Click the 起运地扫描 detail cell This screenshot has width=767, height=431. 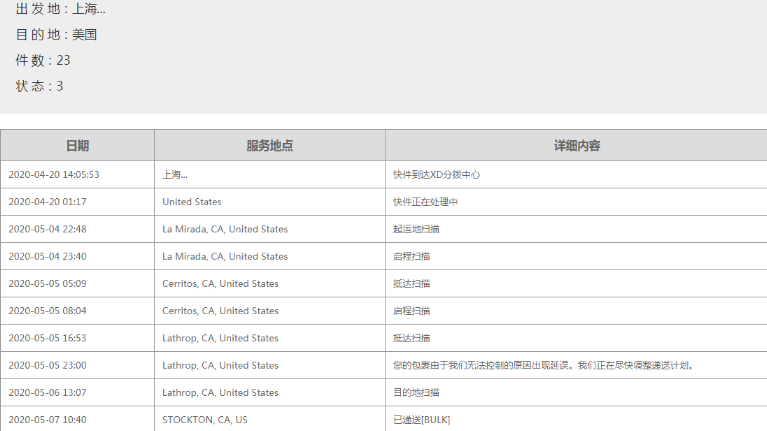(x=416, y=229)
